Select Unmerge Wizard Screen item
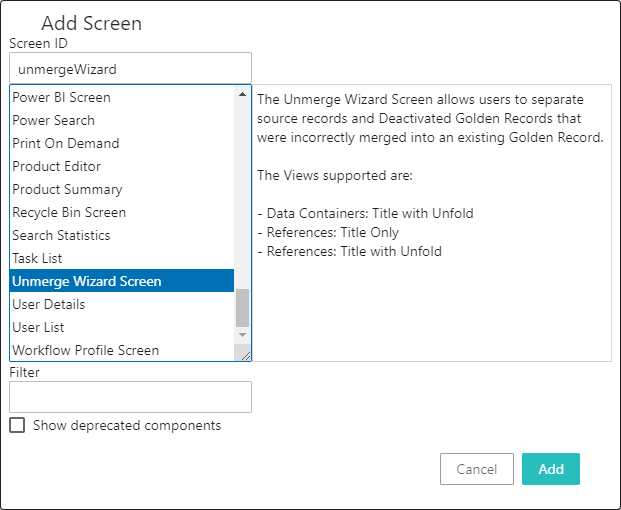The height and width of the screenshot is (510, 621). [x=86, y=281]
